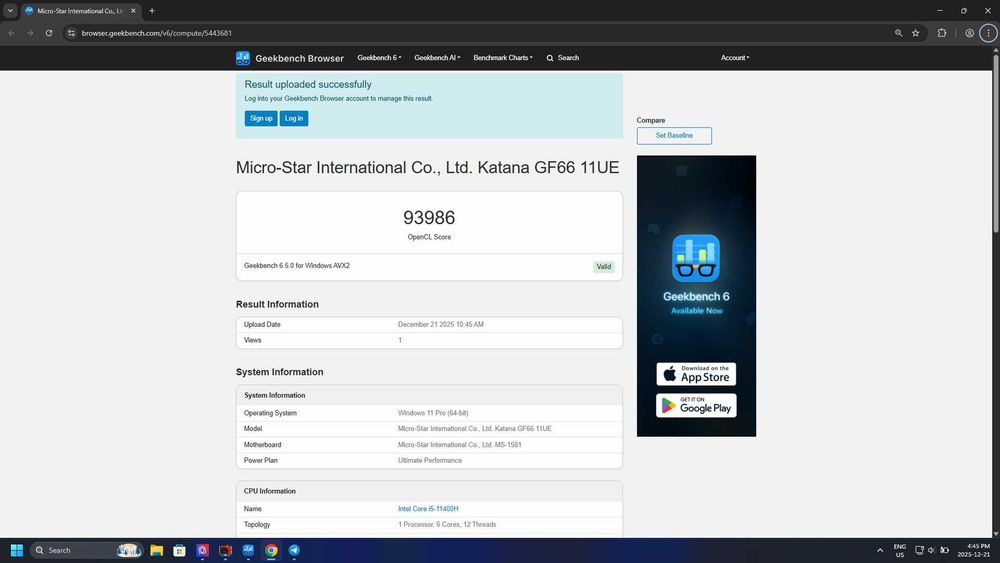The width and height of the screenshot is (1000, 563).
Task: Reload the page with the refresh icon
Action: click(48, 33)
